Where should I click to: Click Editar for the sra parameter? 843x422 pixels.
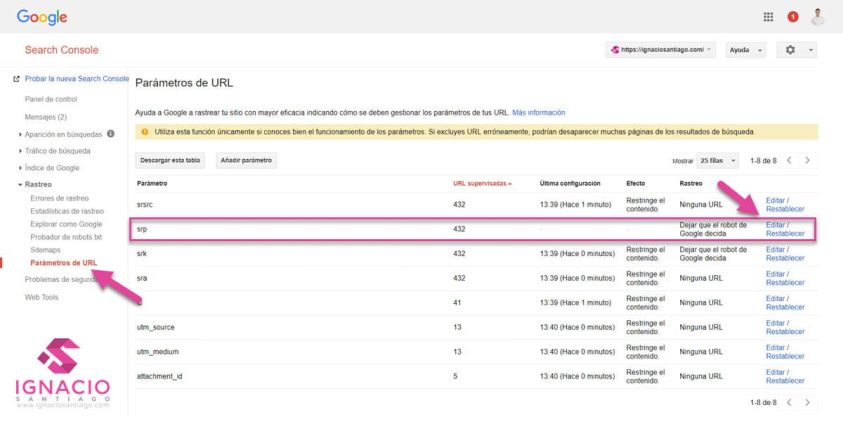(x=775, y=274)
